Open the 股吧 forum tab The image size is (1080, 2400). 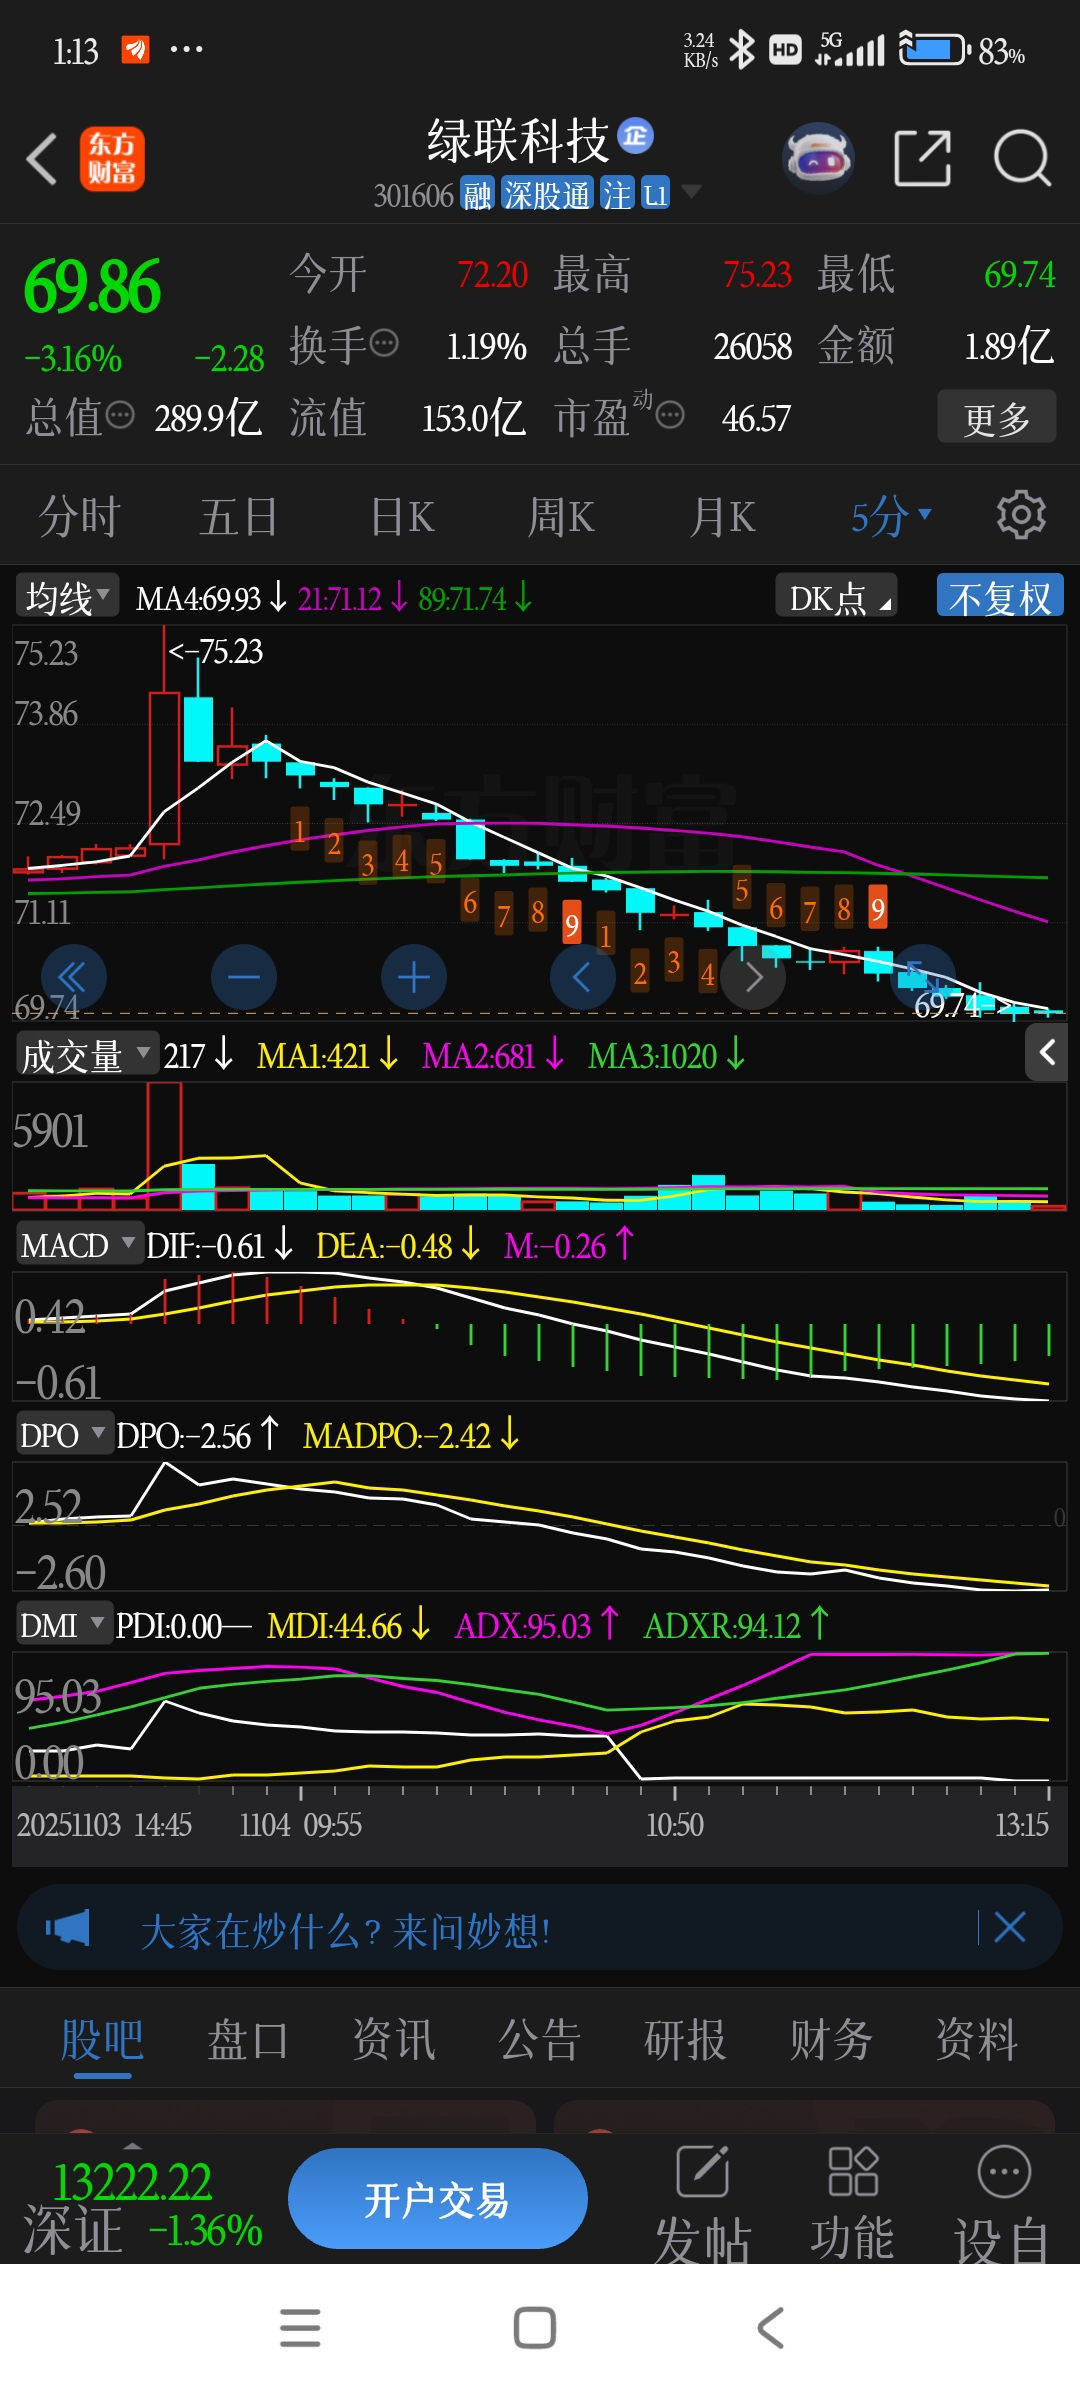point(102,2038)
